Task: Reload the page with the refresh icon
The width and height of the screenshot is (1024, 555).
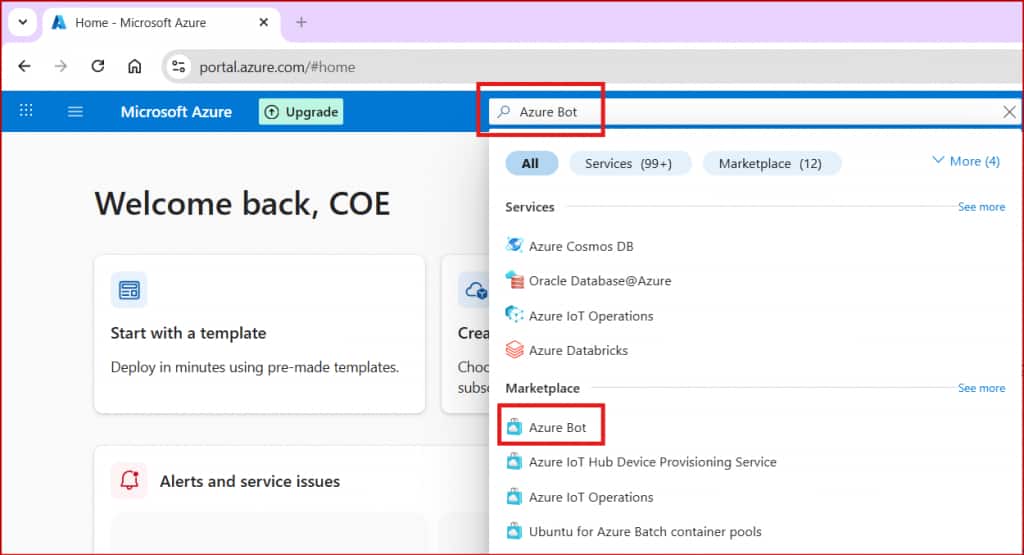Action: (x=98, y=66)
